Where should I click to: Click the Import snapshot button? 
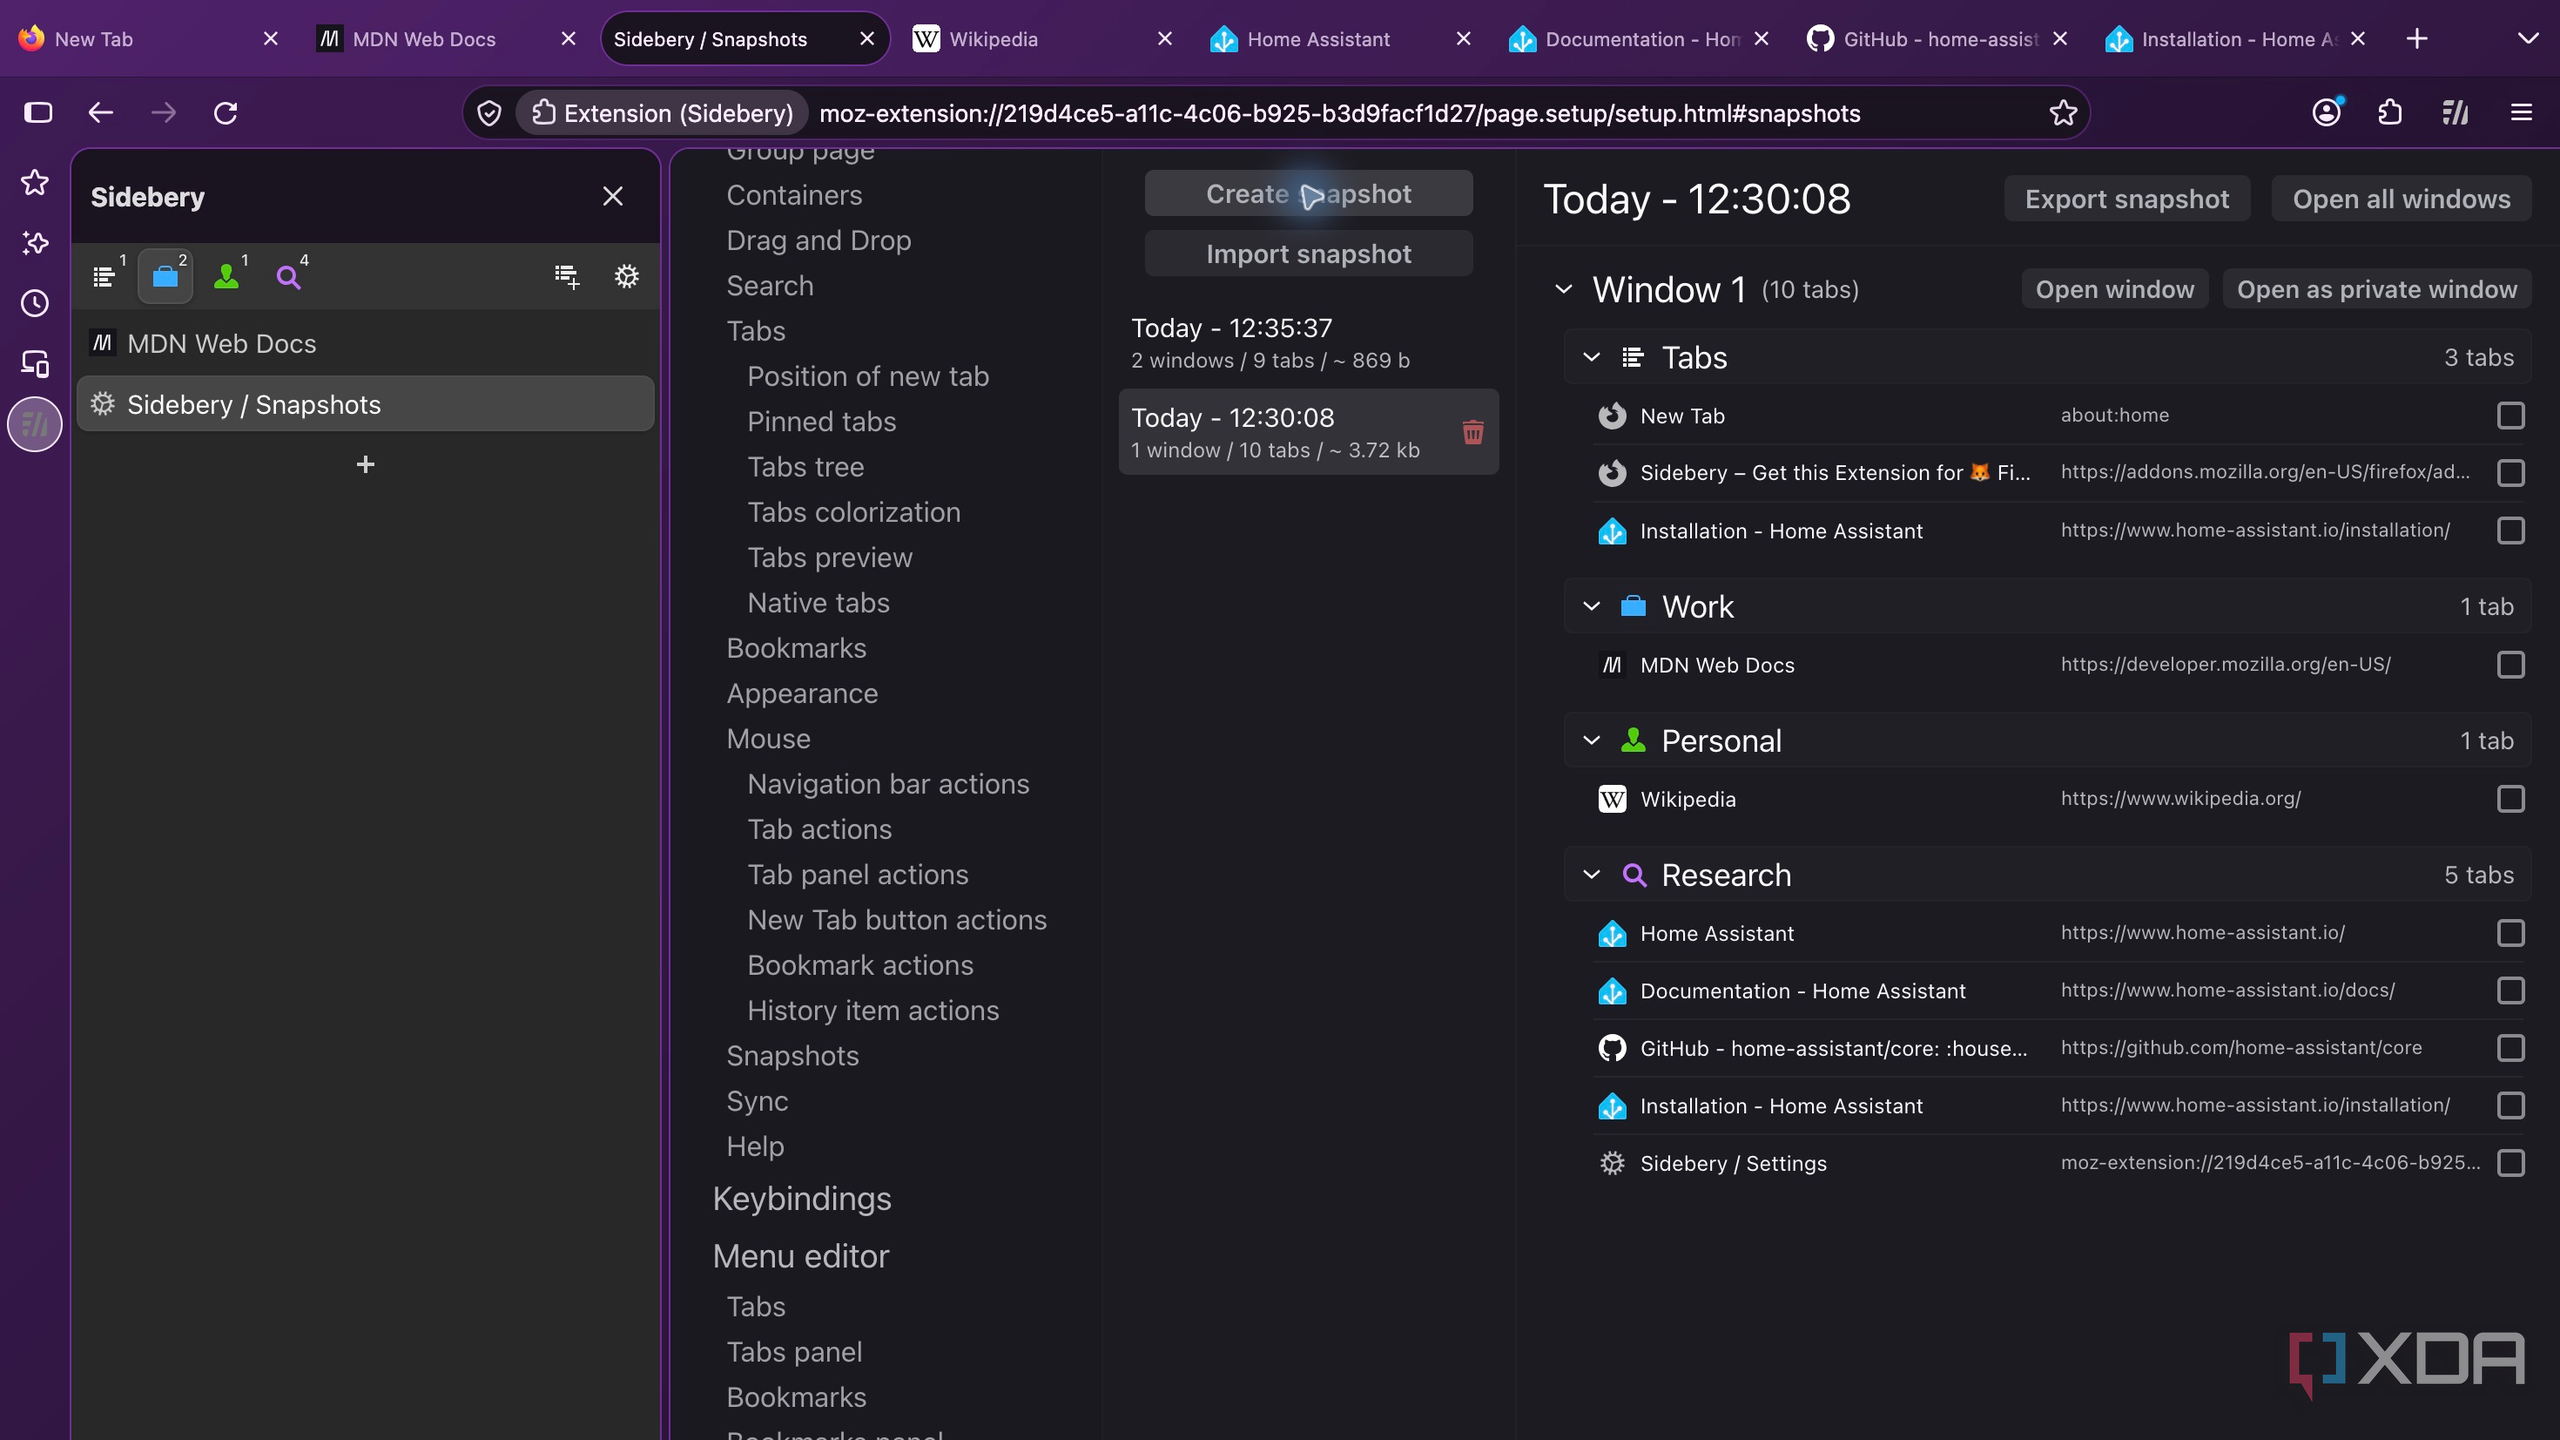[x=1308, y=254]
